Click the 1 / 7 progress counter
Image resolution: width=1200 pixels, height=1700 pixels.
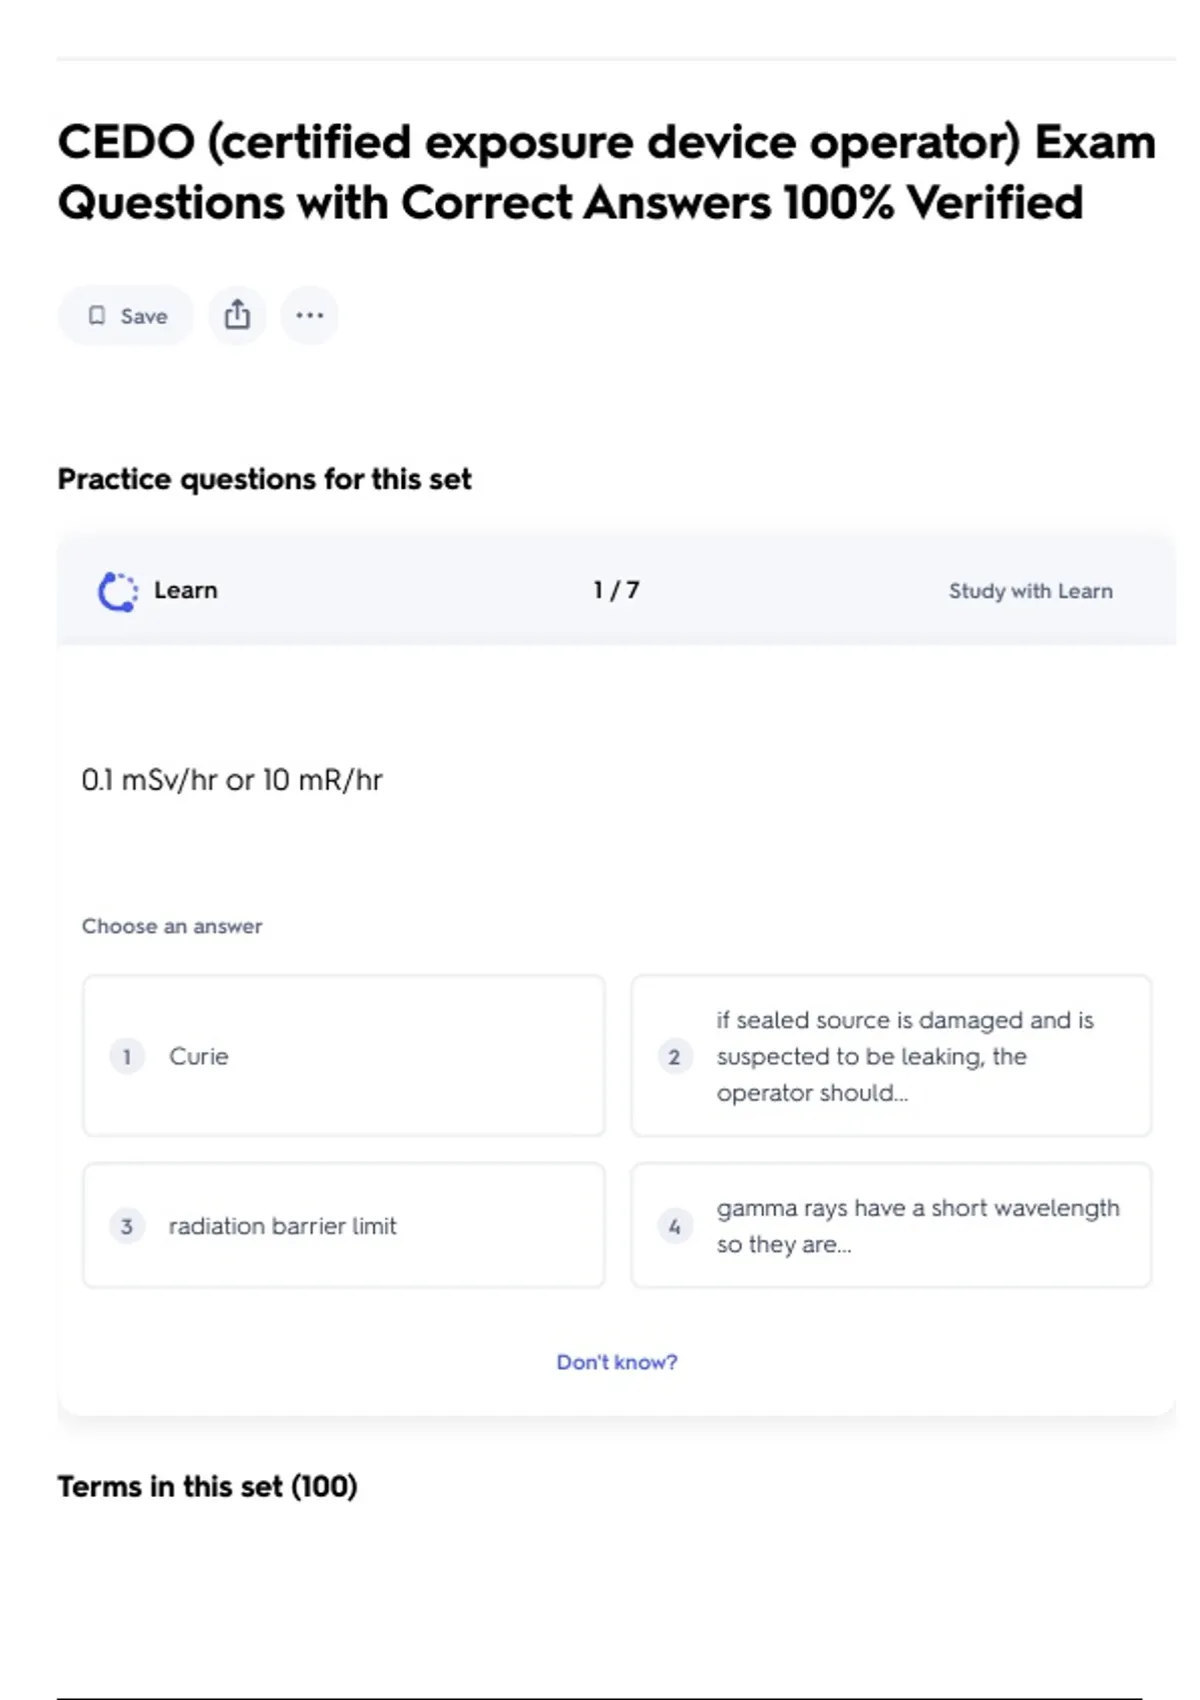(616, 591)
